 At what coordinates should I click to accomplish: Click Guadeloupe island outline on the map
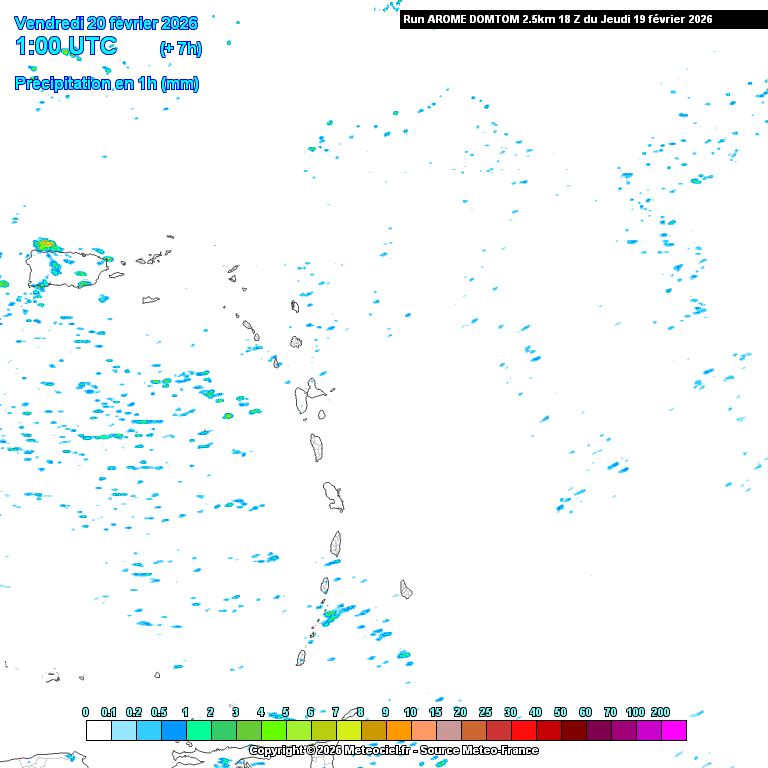(308, 397)
